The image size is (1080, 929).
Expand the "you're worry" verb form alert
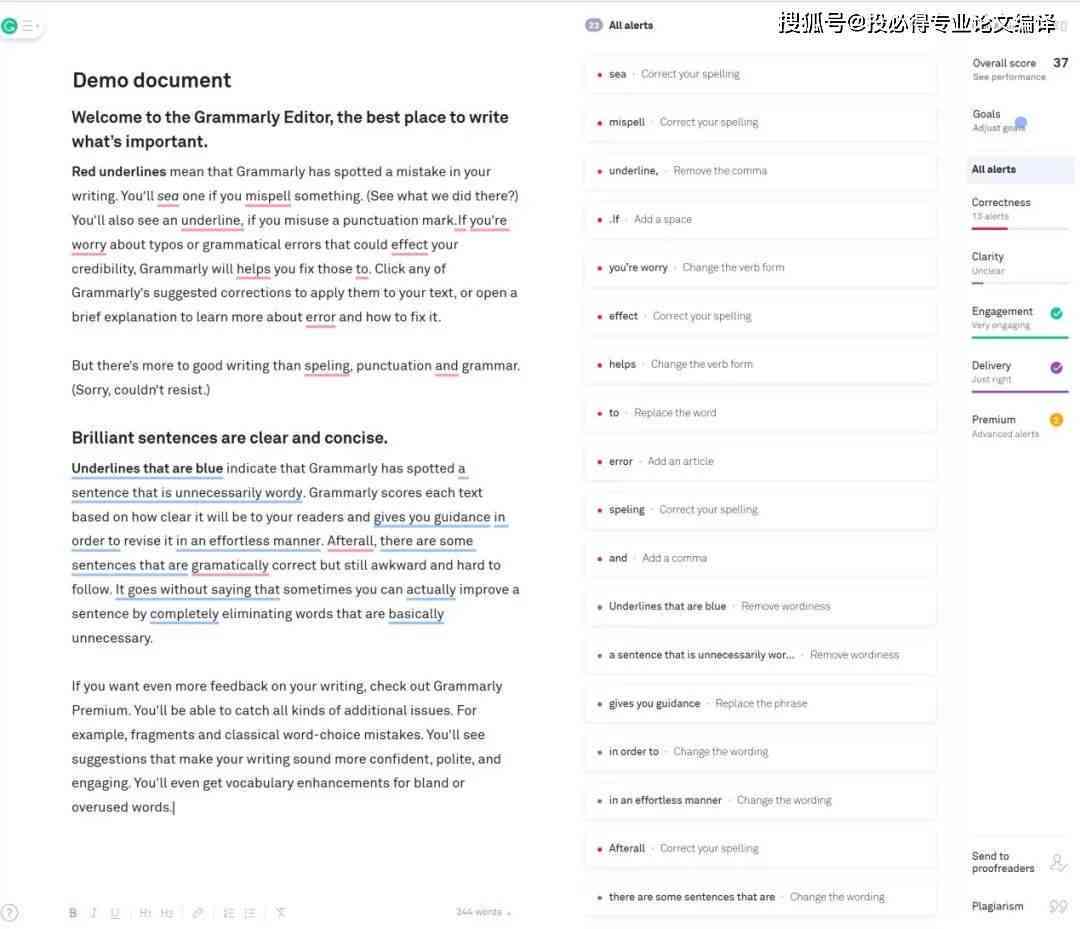click(760, 267)
